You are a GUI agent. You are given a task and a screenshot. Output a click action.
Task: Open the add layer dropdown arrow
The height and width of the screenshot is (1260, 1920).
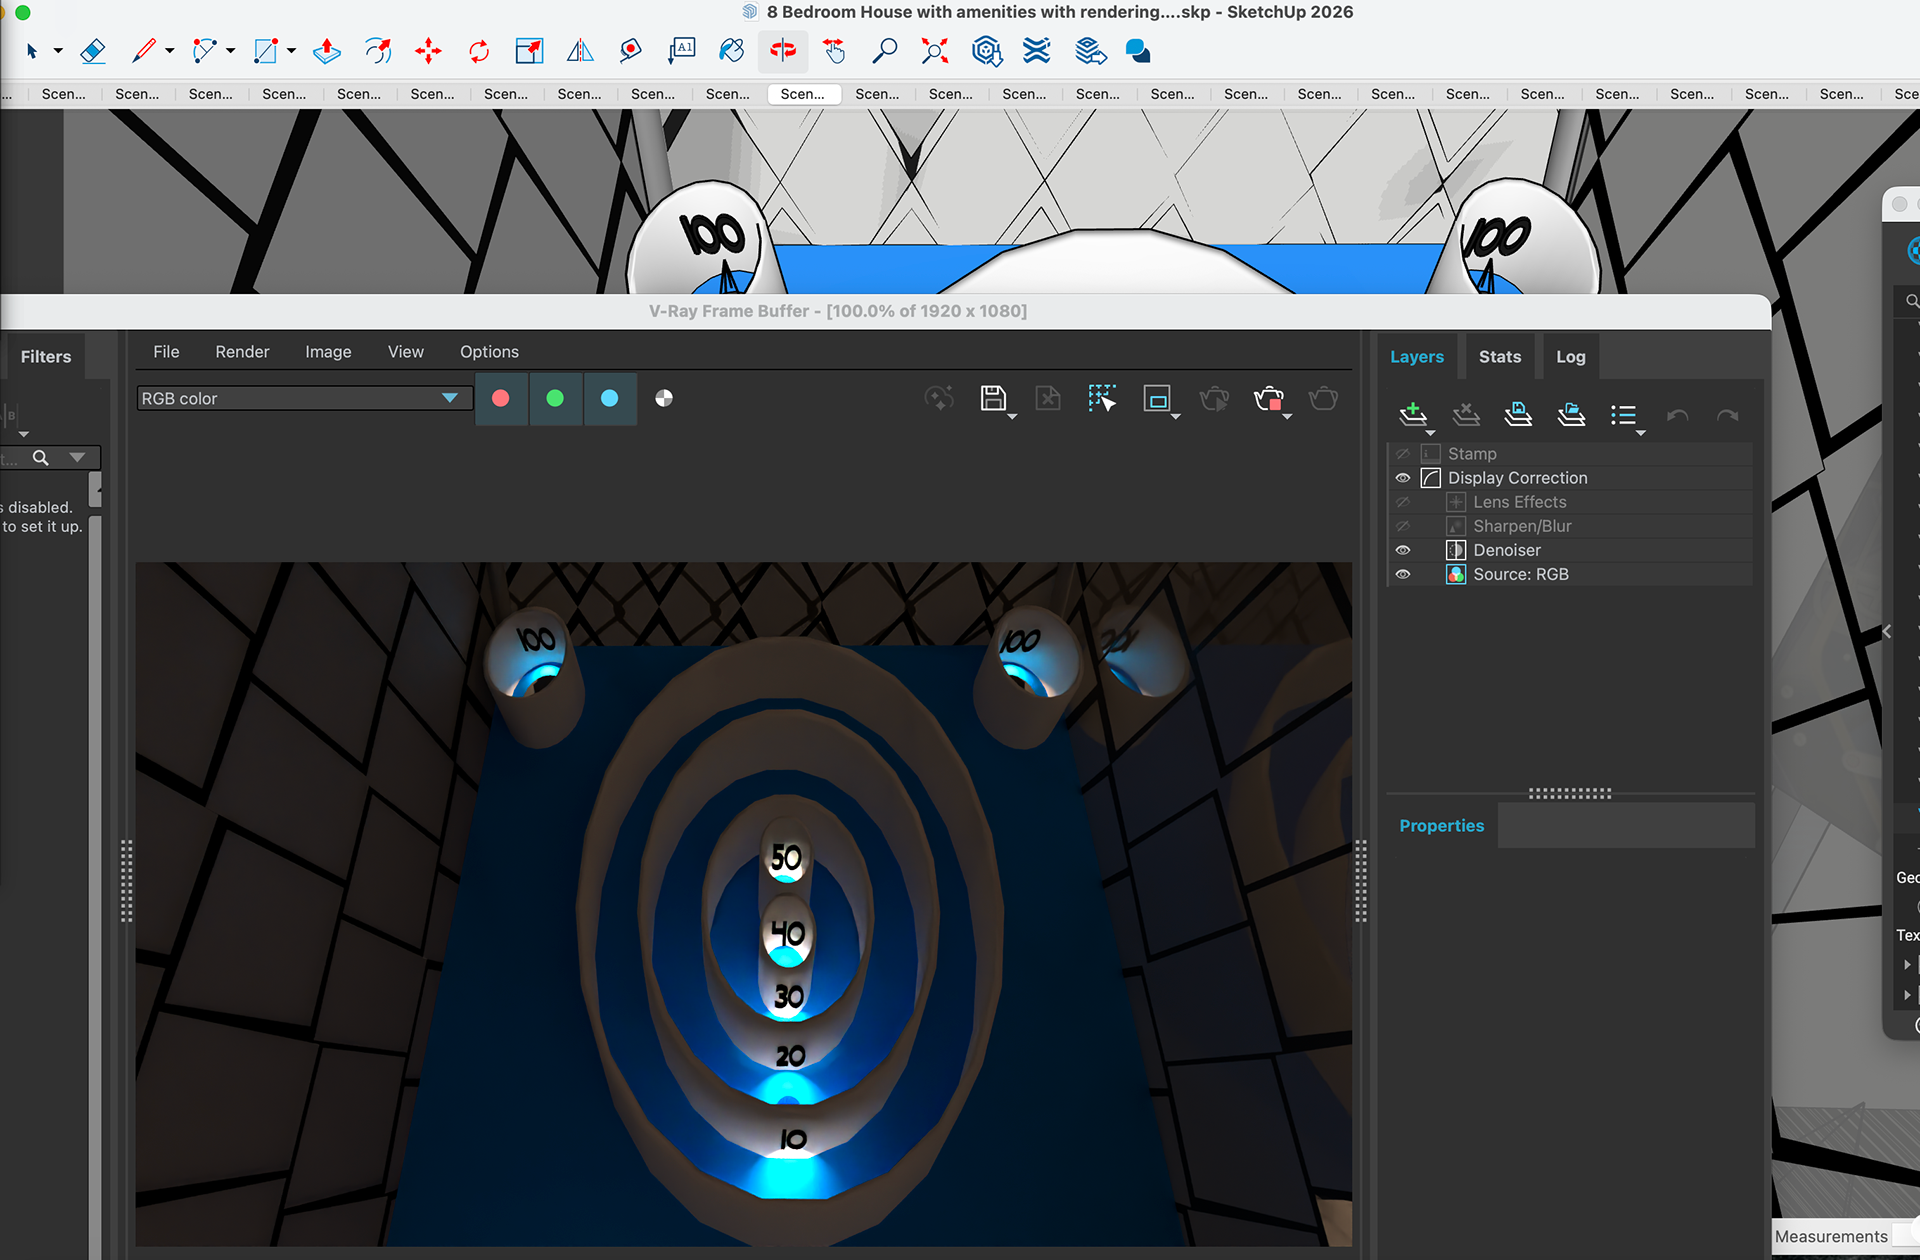[1430, 432]
